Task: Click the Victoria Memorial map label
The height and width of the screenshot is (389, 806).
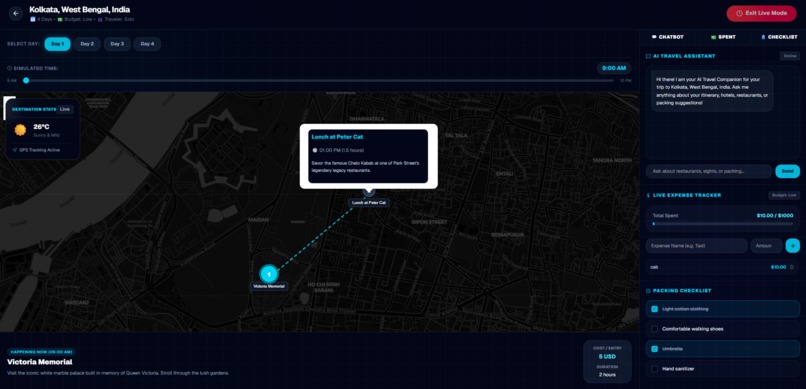Action: (x=269, y=286)
